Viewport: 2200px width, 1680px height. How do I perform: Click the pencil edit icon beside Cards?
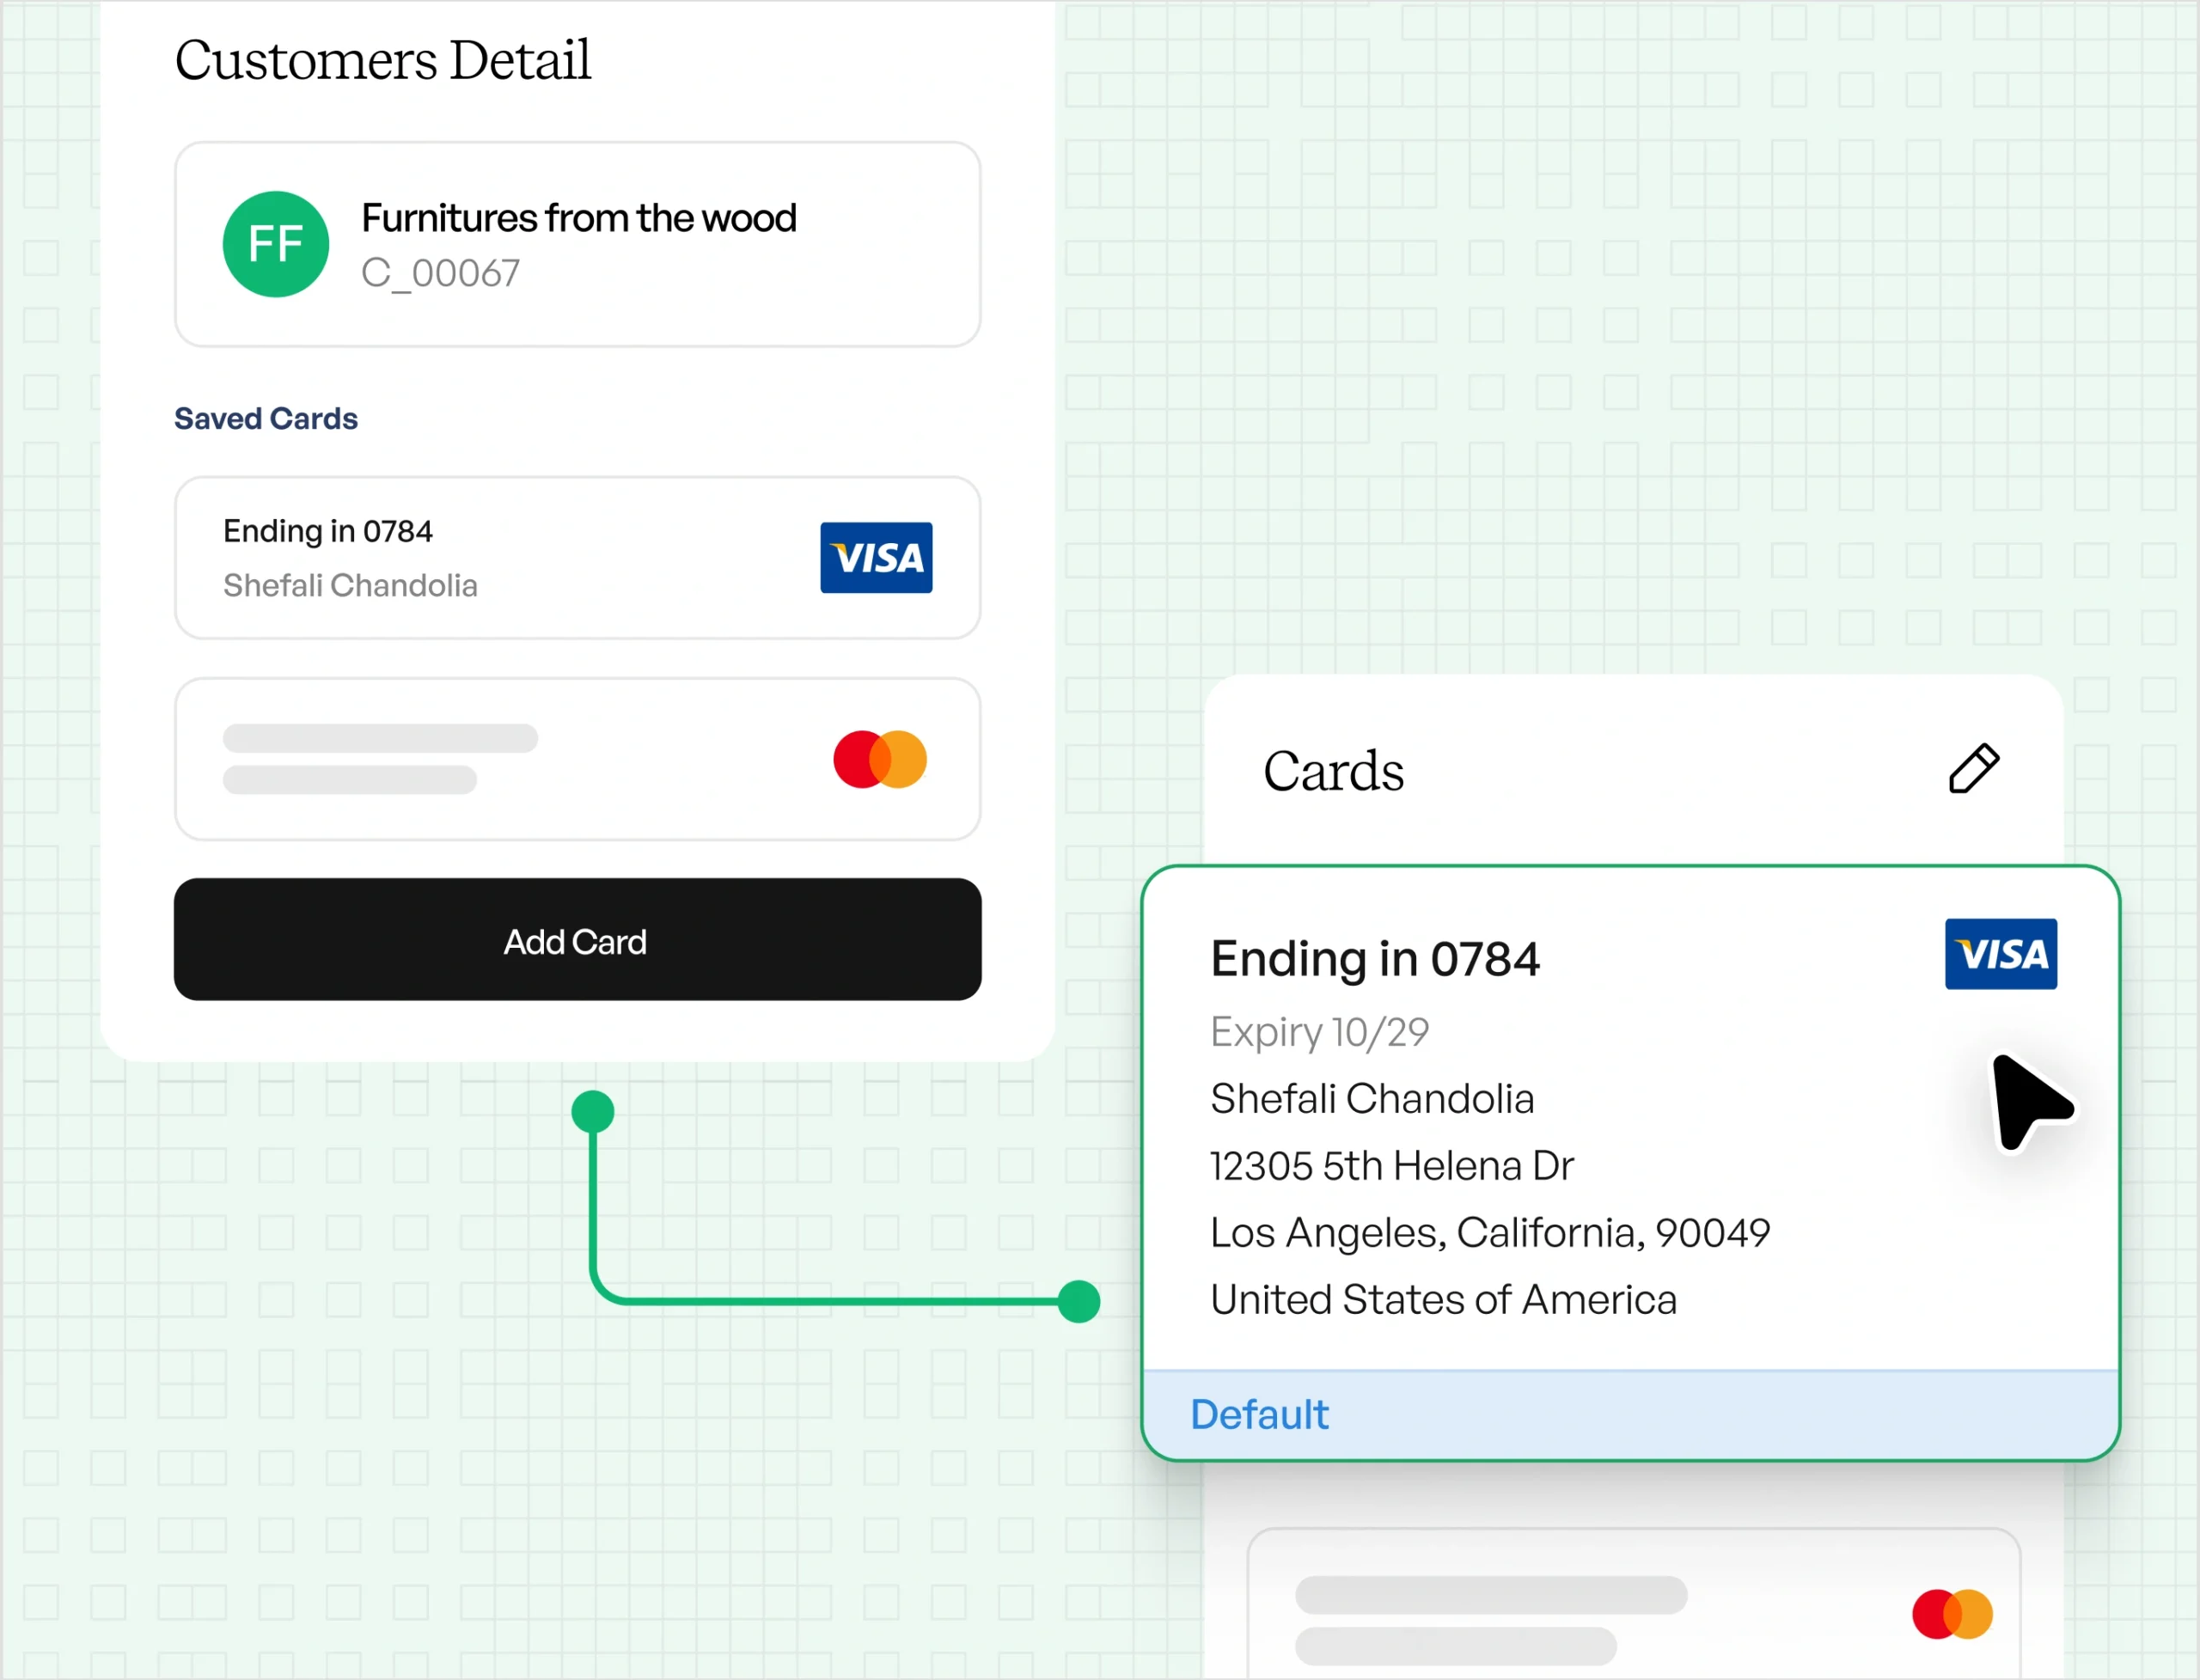[1973, 769]
